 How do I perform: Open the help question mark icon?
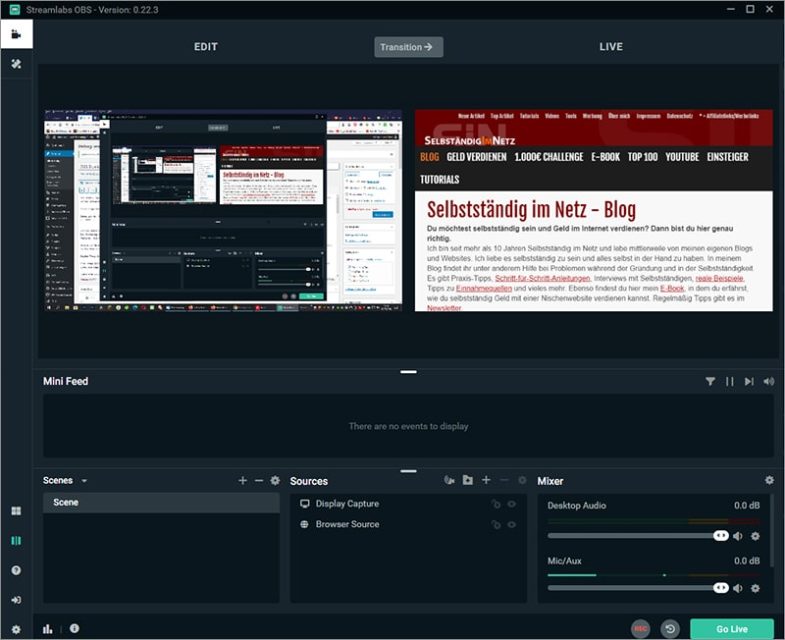16,570
